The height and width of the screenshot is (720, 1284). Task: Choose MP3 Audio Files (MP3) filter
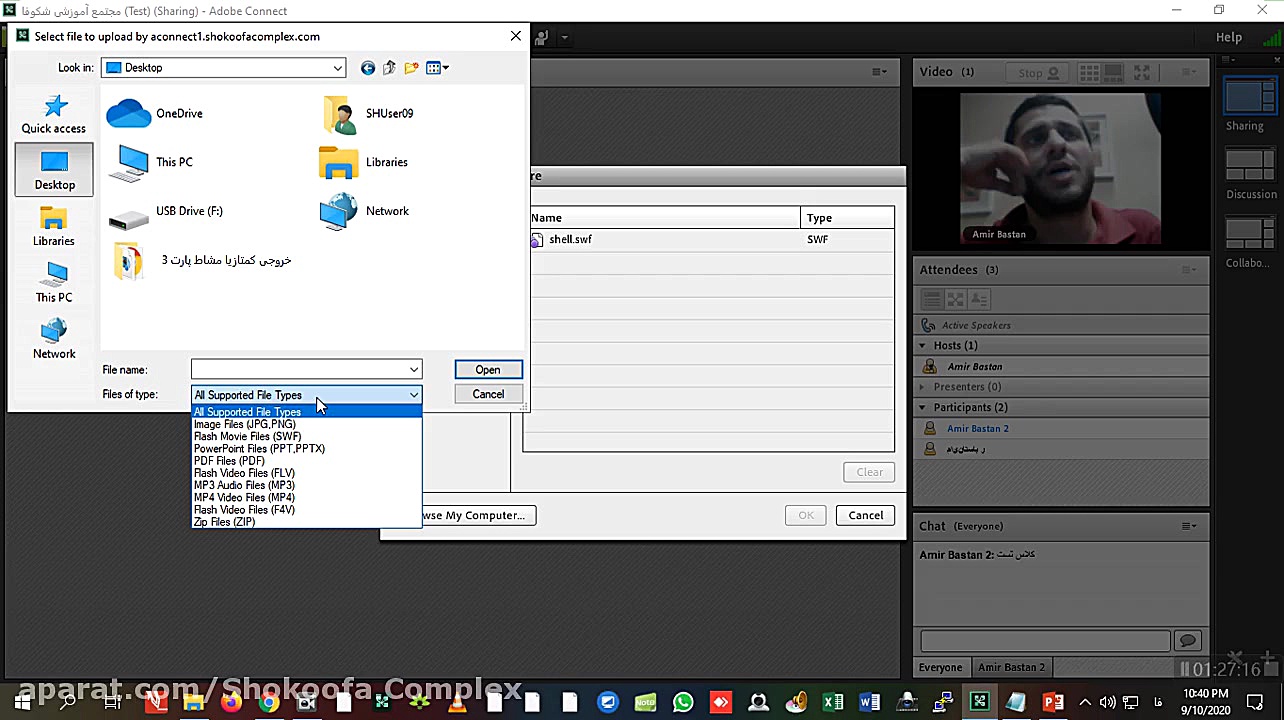pyautogui.click(x=306, y=485)
